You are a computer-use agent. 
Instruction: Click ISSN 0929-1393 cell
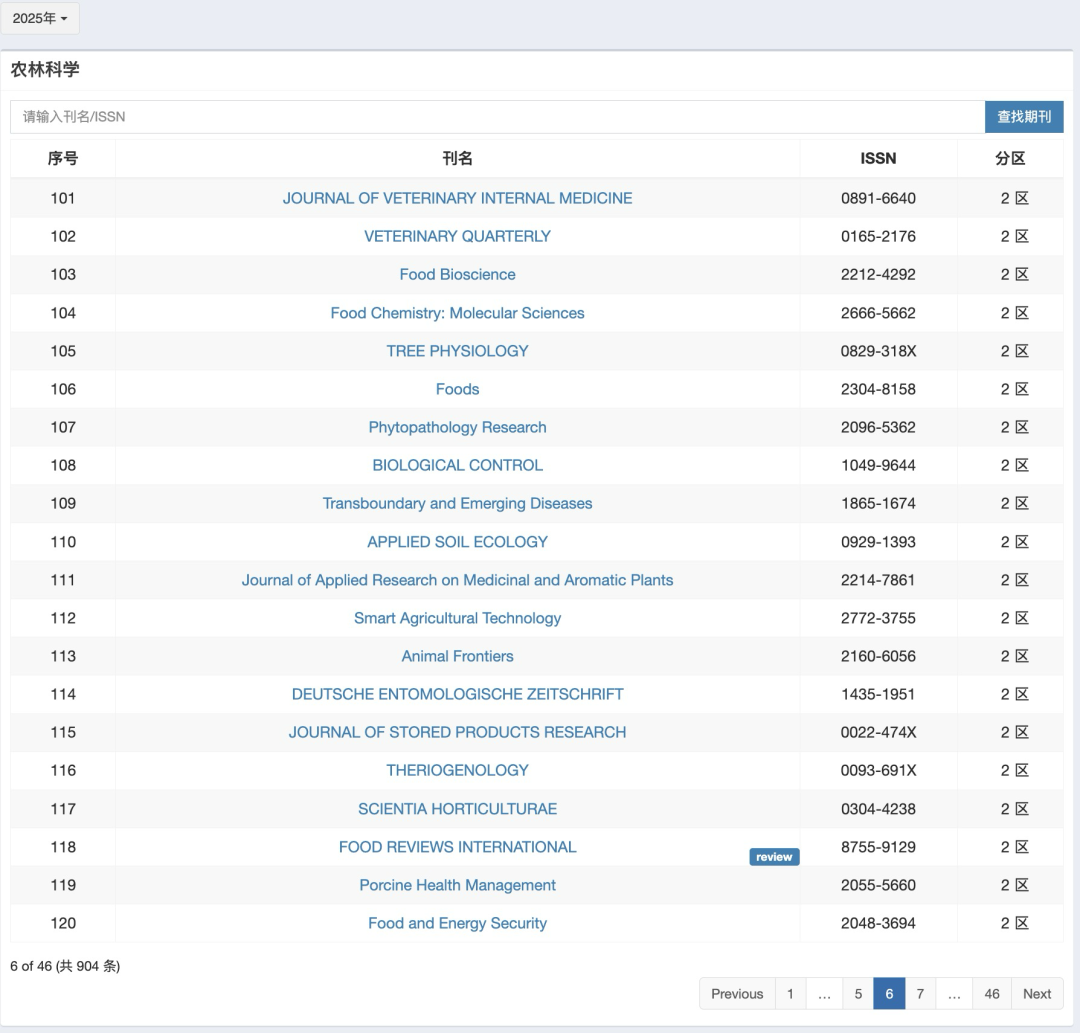(878, 542)
